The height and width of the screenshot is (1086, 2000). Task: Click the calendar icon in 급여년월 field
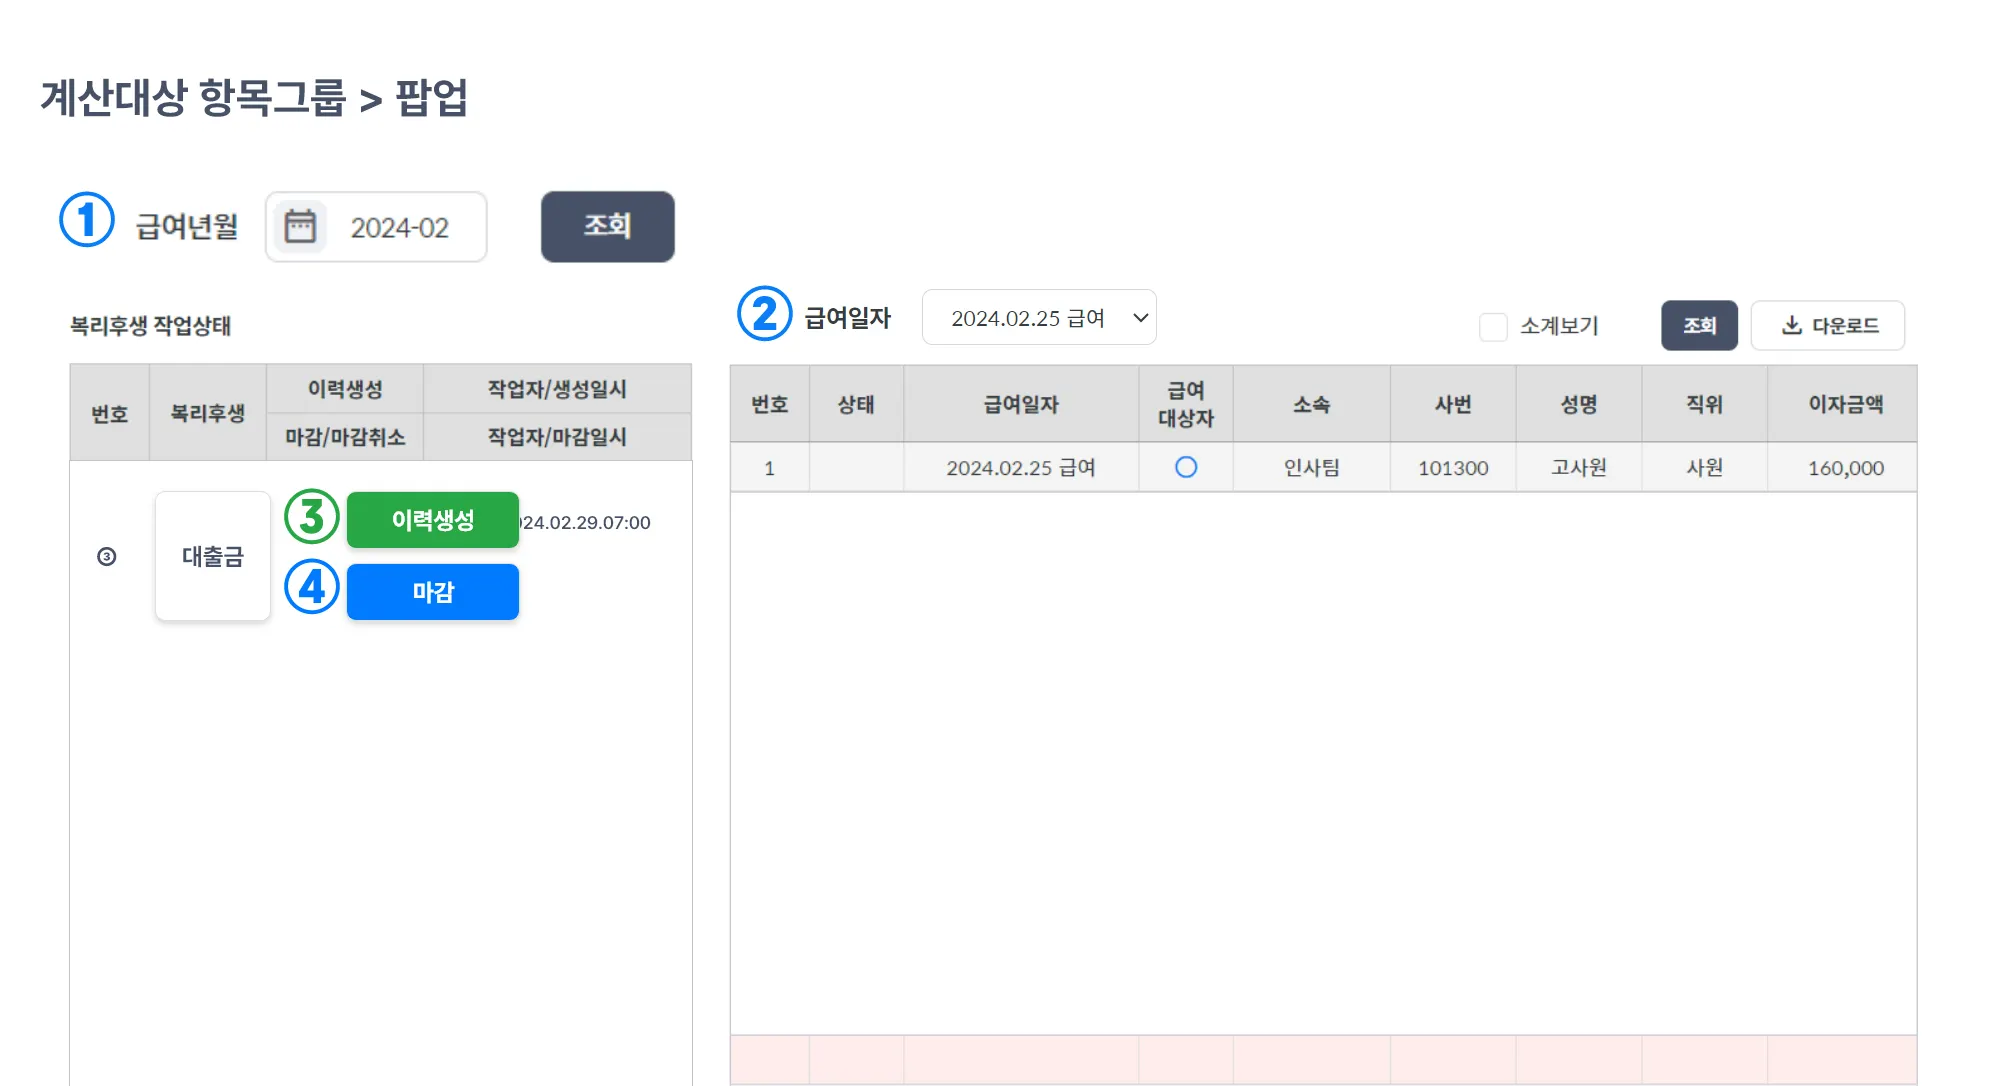[300, 226]
